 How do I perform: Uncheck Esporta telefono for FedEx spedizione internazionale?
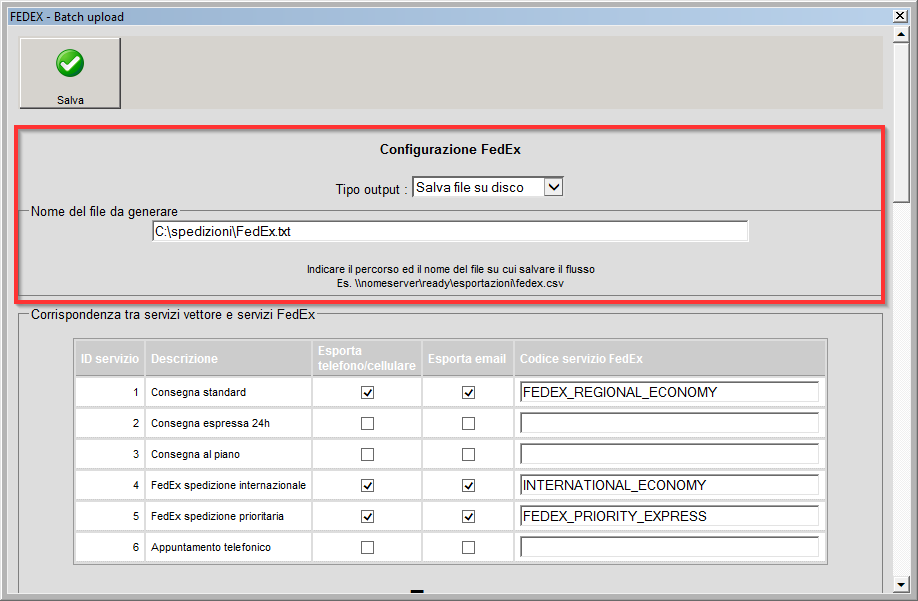click(x=367, y=485)
